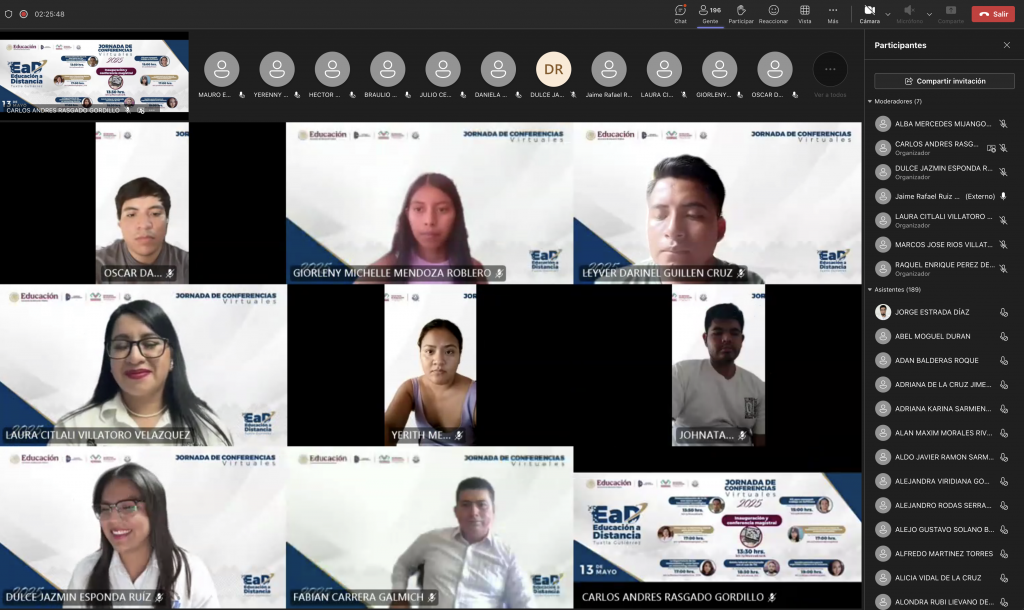1024x610 pixels.
Task: Collapse the Asistentes (189) section
Action: click(x=870, y=289)
